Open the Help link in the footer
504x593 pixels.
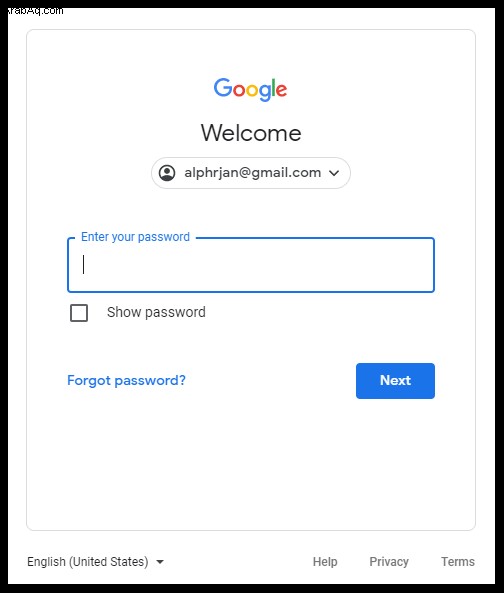(x=325, y=562)
